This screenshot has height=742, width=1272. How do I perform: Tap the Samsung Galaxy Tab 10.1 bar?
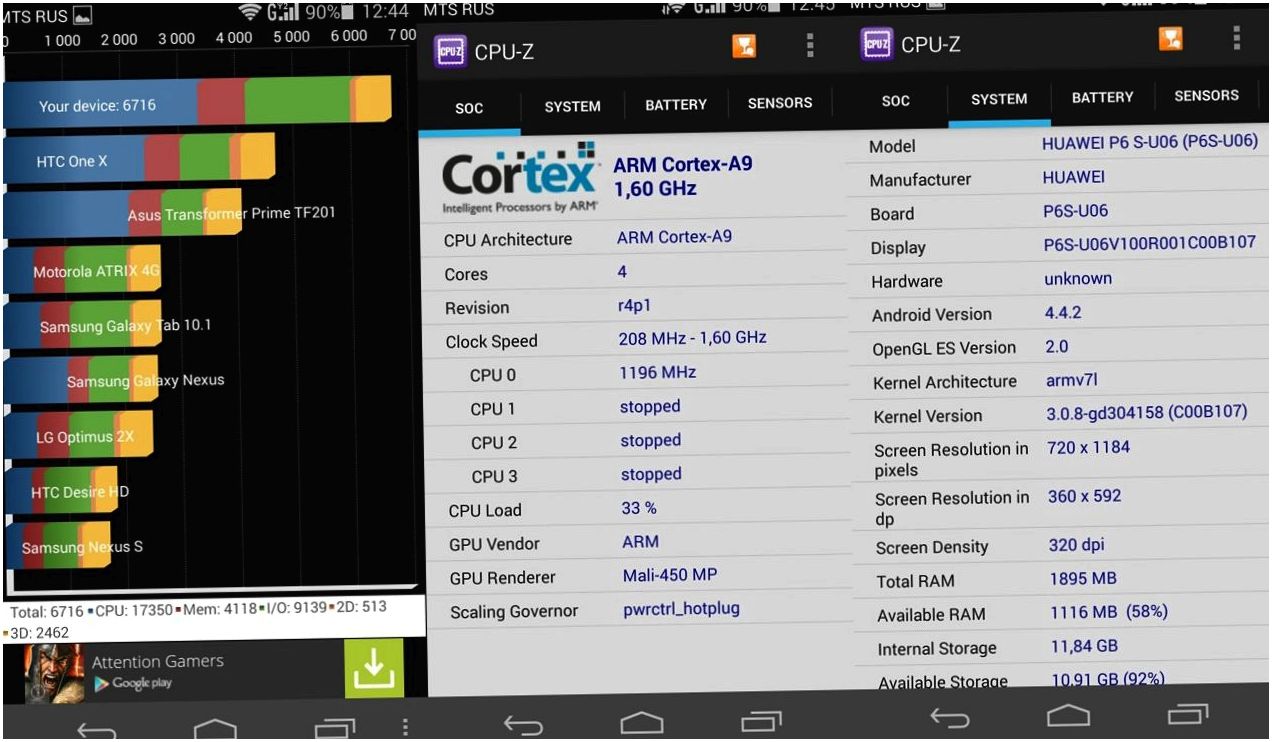click(82, 325)
